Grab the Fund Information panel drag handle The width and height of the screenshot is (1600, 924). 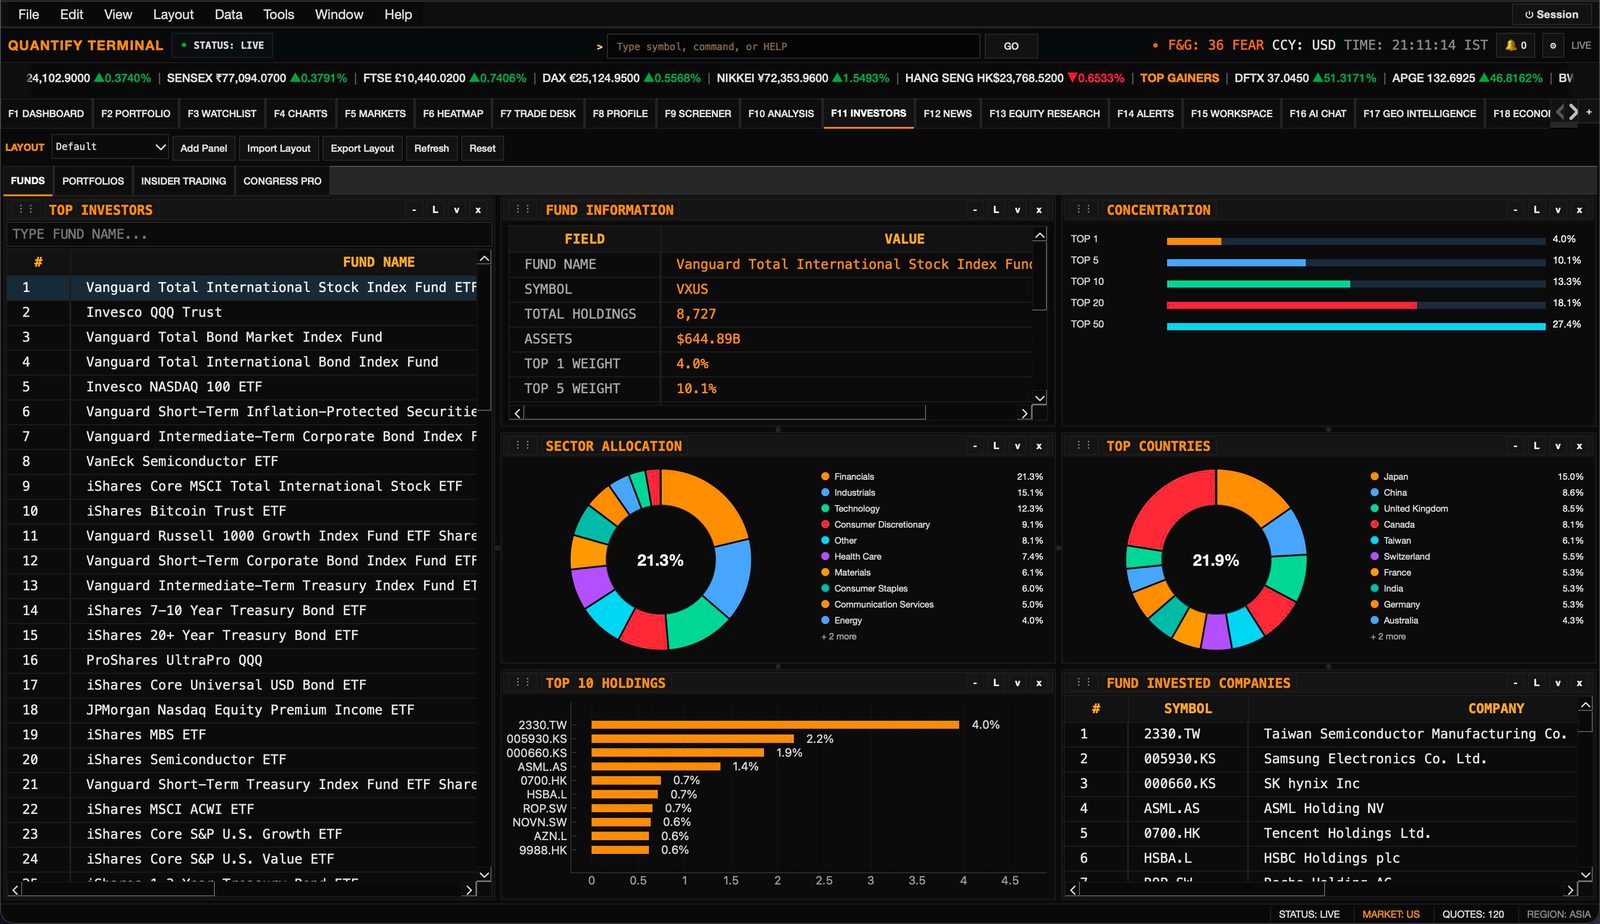[522, 210]
